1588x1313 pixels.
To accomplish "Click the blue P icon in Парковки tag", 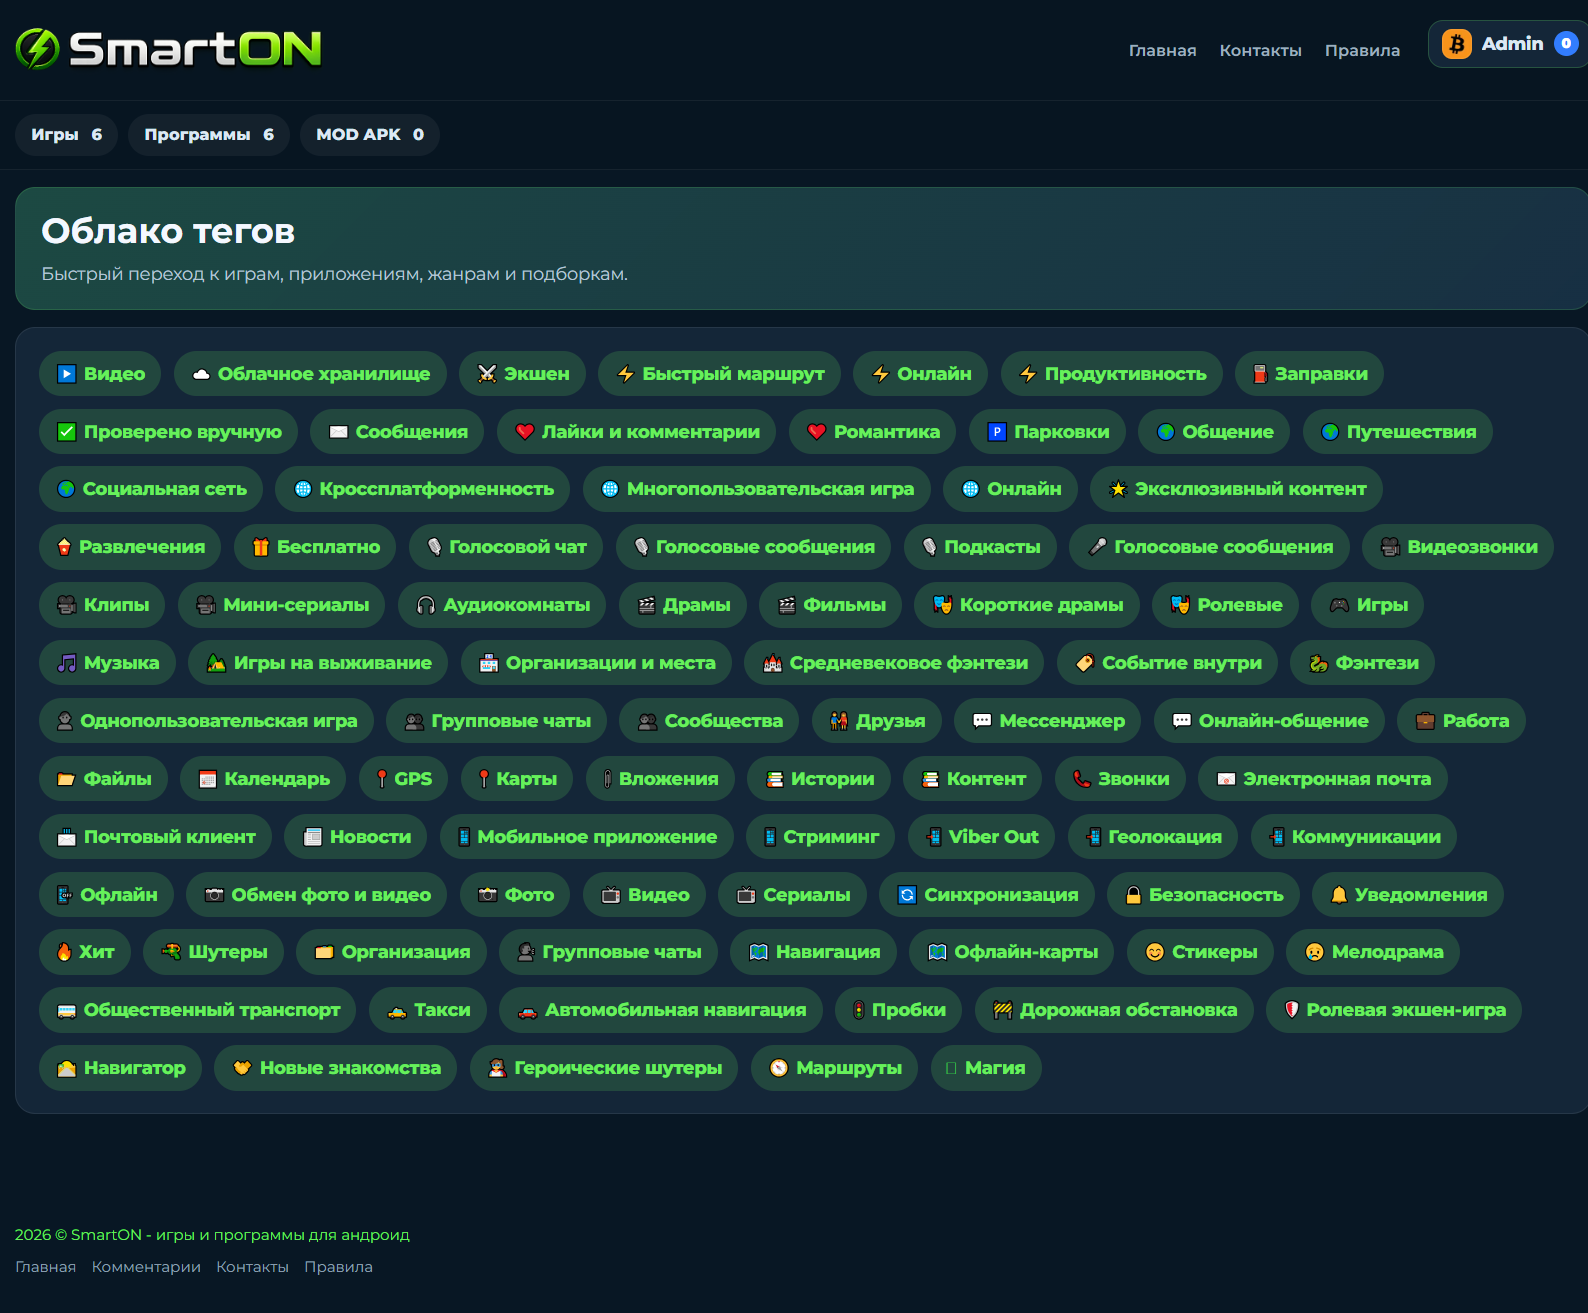I will [x=997, y=432].
